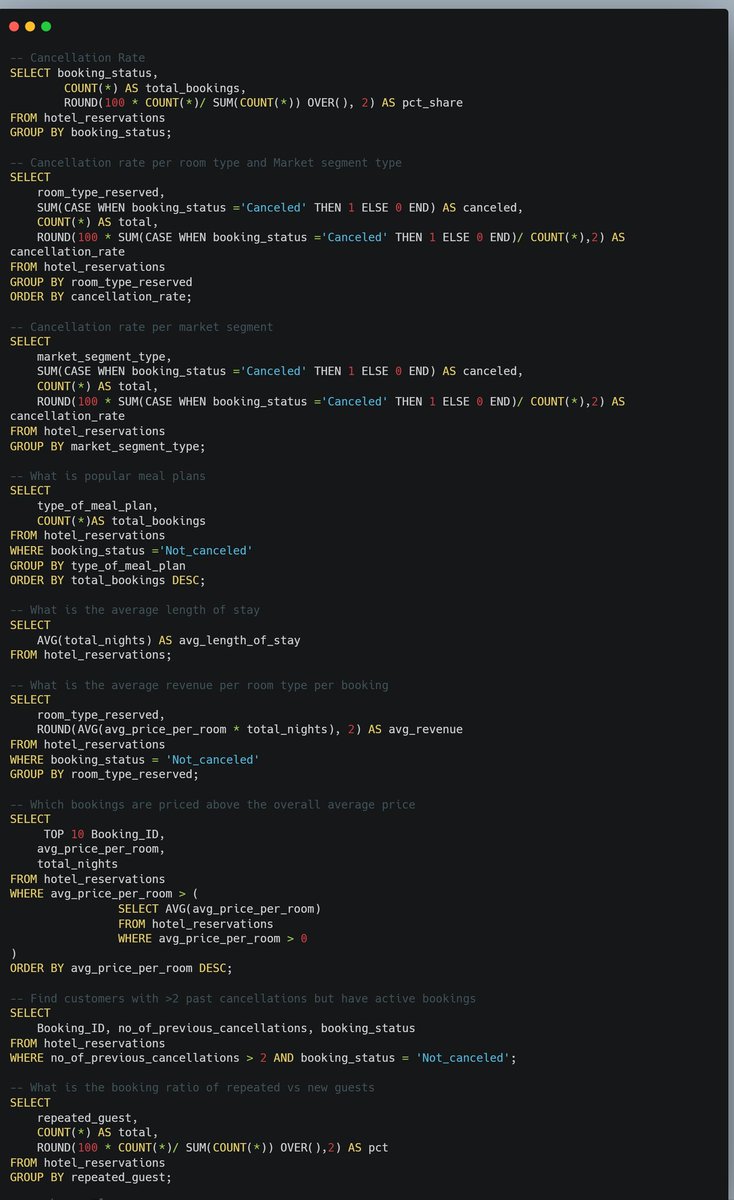Click the line 'WHERE no_of_previous_cancellations > 2 AND ...'
The height and width of the screenshot is (1200, 734).
click(x=264, y=1058)
